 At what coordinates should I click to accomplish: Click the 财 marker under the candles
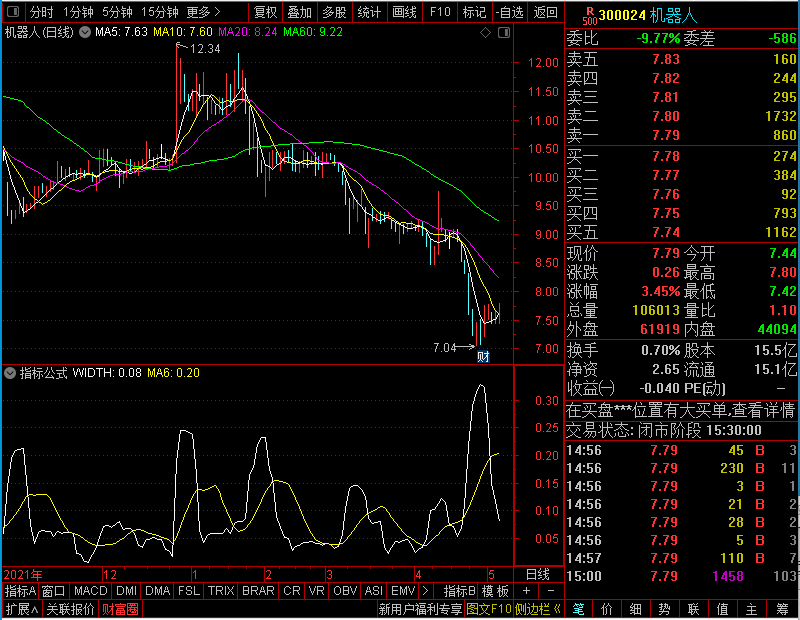(483, 356)
